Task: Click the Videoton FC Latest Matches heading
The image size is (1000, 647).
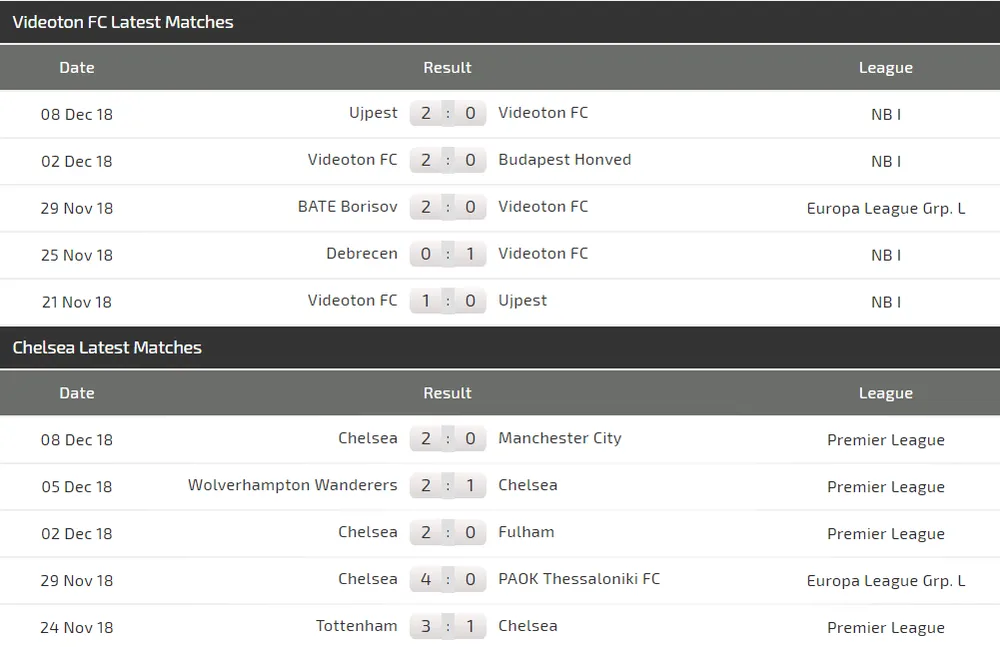Action: coord(123,22)
